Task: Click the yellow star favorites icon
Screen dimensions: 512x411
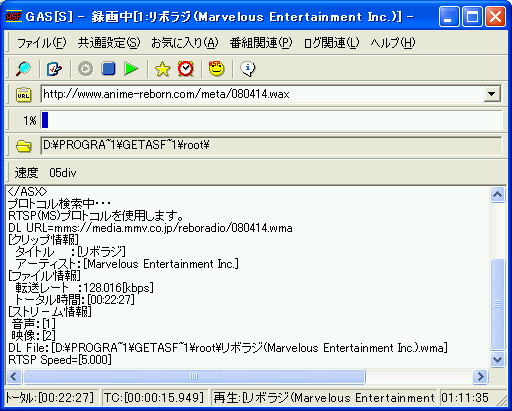Action: pyautogui.click(x=162, y=69)
